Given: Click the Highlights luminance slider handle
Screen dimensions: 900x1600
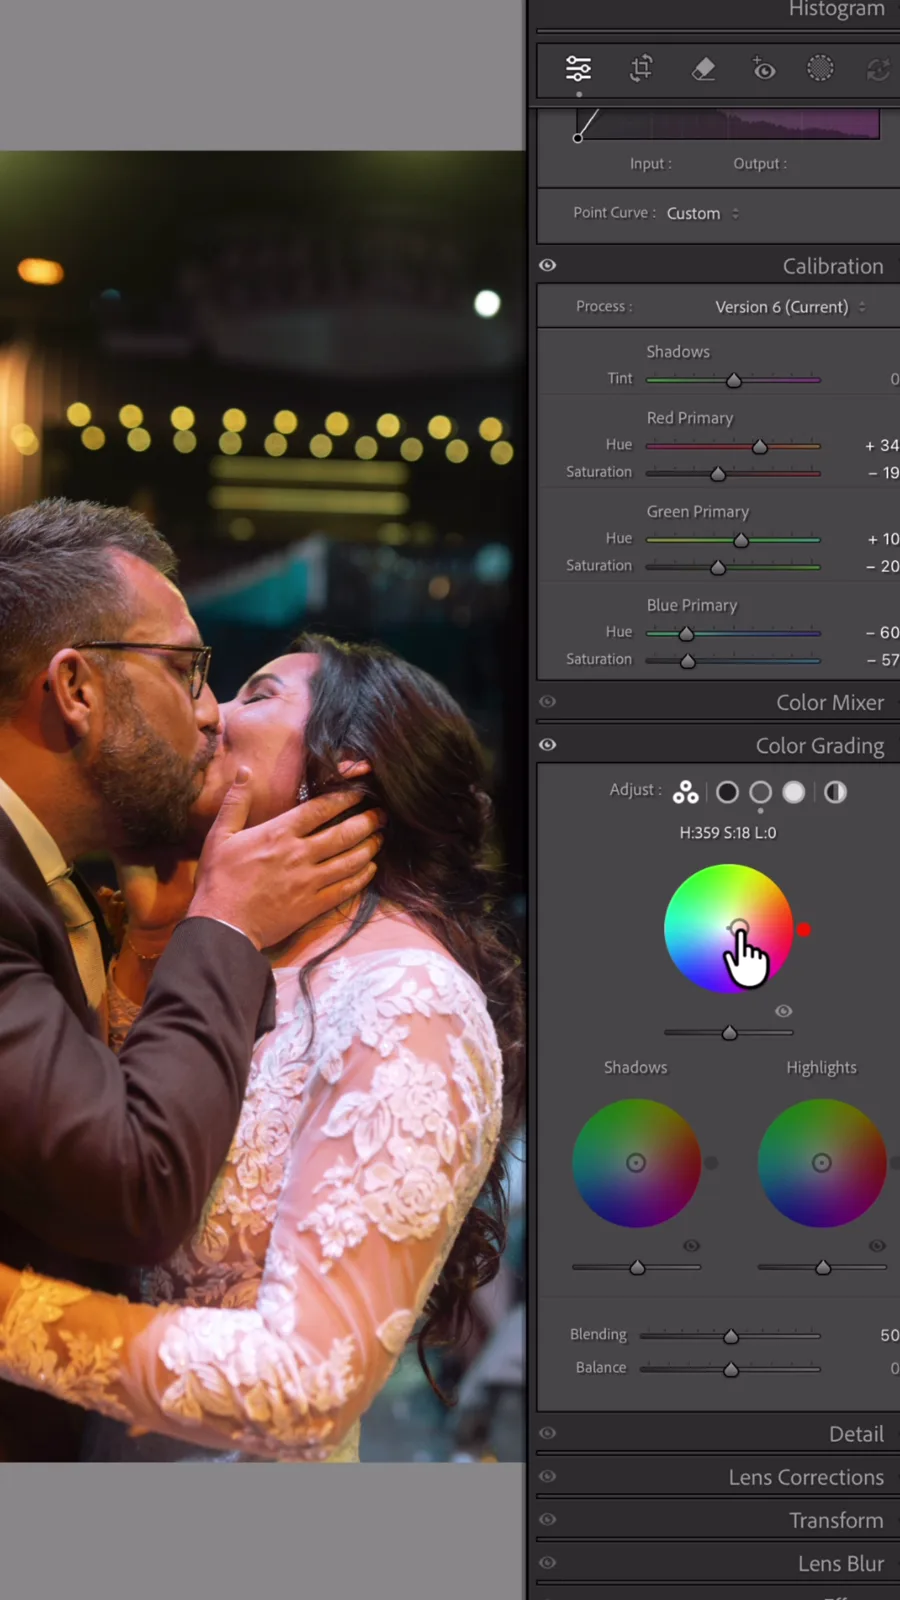Looking at the screenshot, I should click(823, 1267).
